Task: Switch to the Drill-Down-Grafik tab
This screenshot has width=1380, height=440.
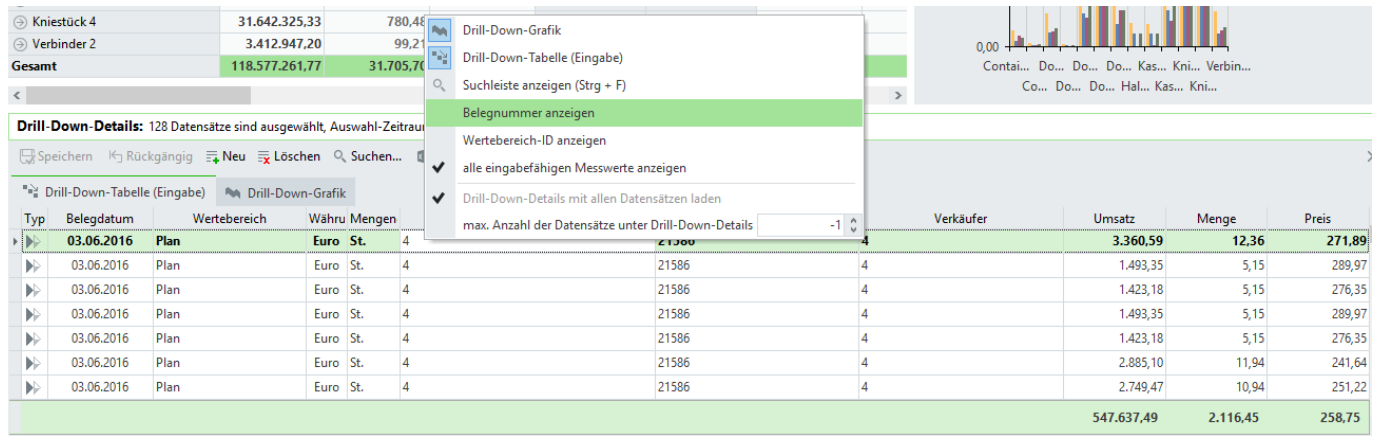Action: coord(287,192)
